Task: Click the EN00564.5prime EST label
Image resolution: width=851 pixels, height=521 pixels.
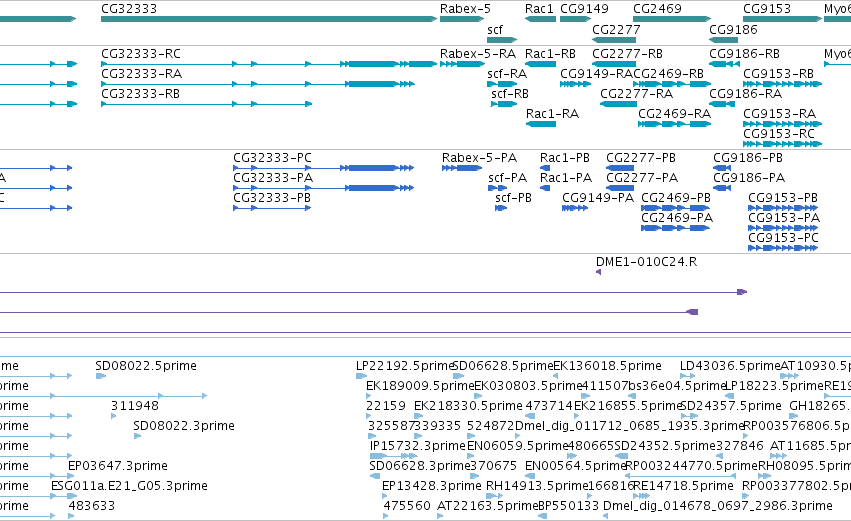Action: (x=576, y=466)
